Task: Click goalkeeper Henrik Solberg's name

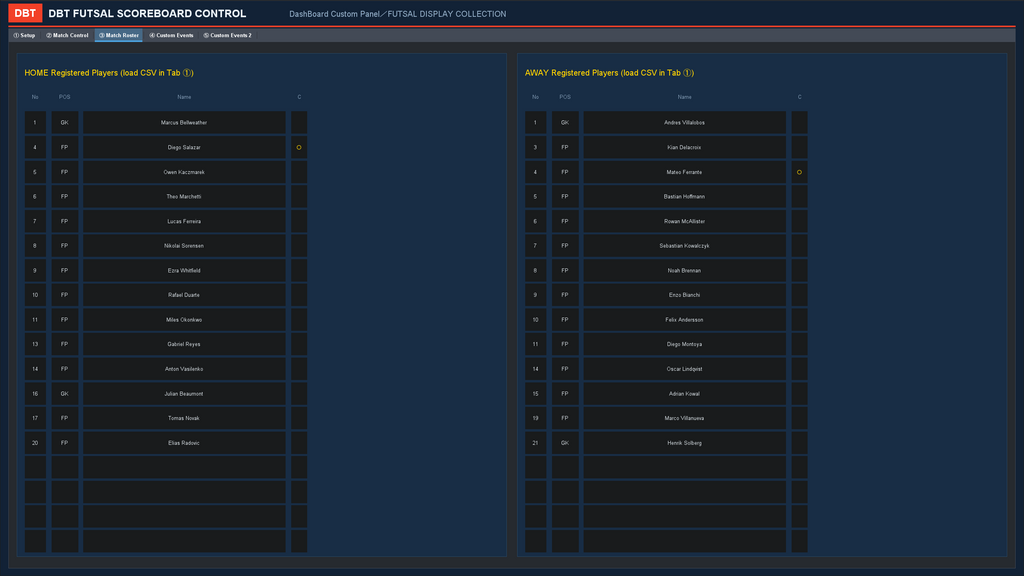Action: [684, 443]
